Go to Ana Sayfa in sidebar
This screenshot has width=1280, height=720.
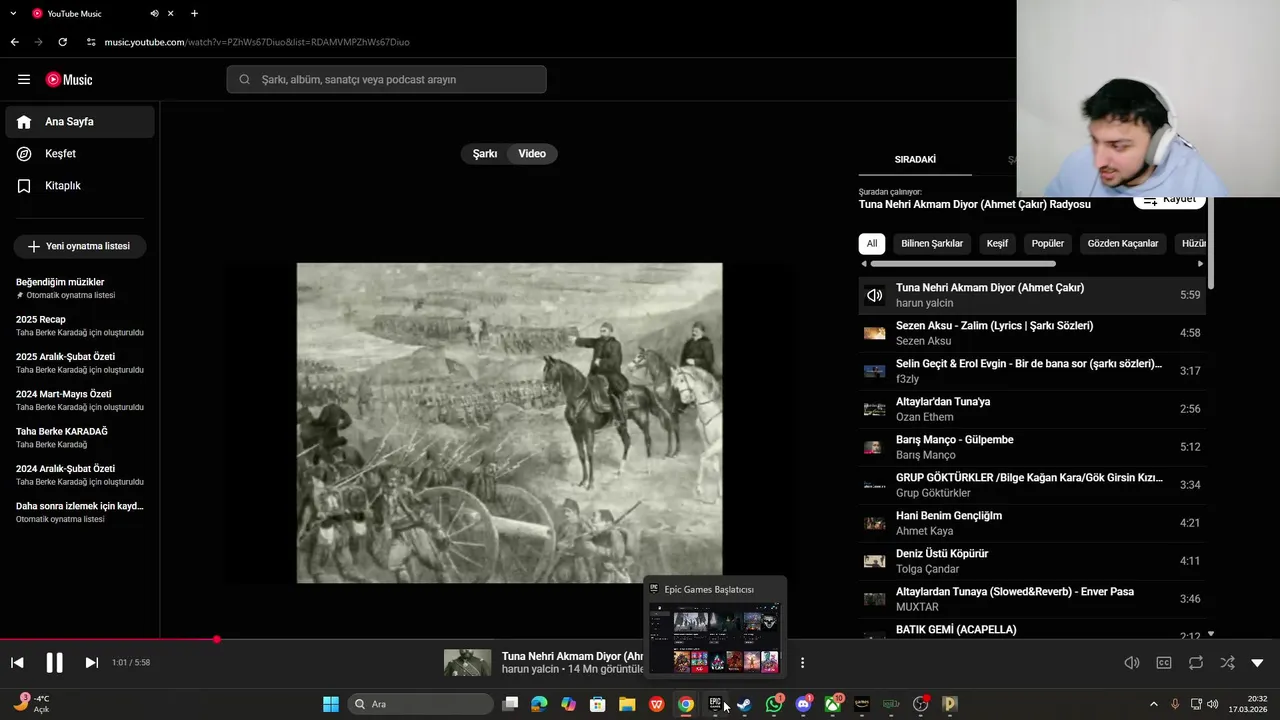pos(80,122)
